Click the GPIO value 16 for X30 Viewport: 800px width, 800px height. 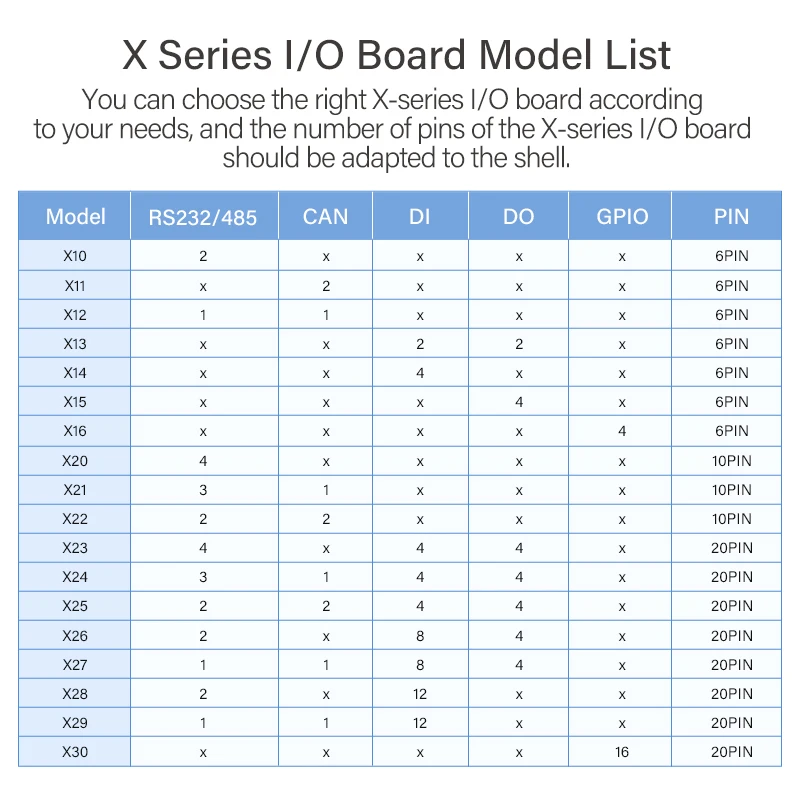(622, 752)
